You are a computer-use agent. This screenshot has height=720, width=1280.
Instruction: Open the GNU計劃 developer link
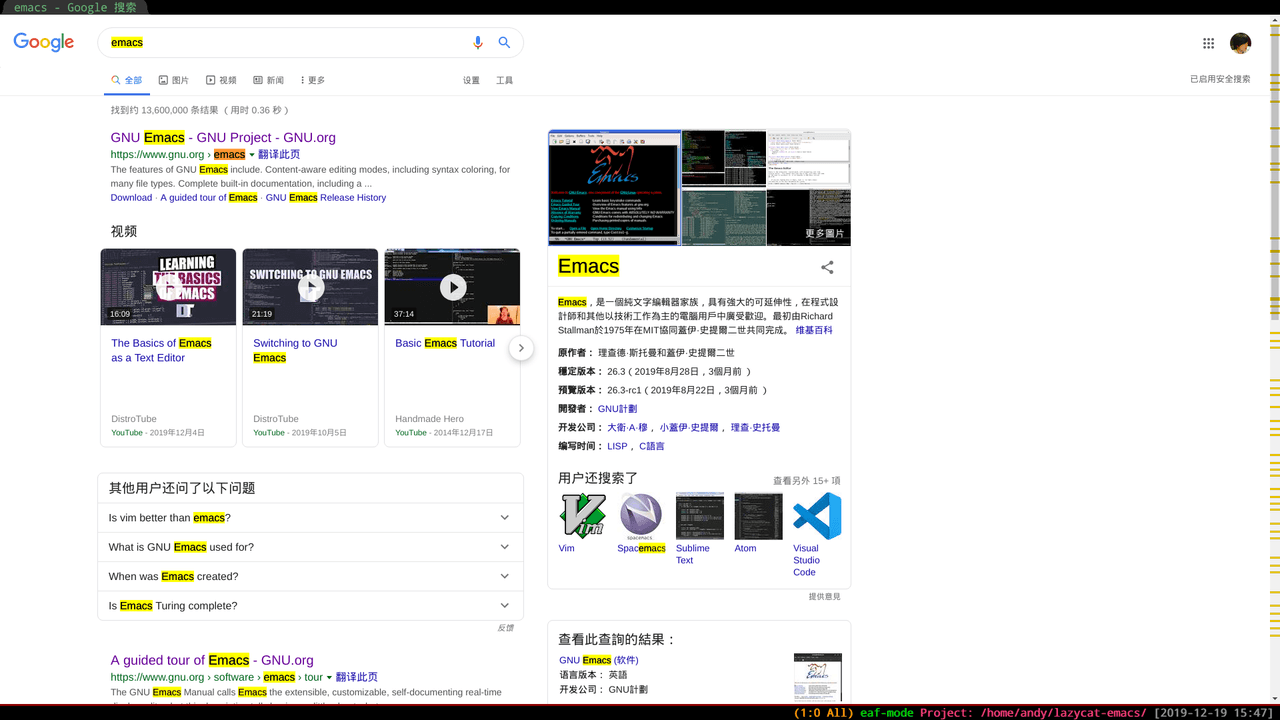[x=617, y=409]
